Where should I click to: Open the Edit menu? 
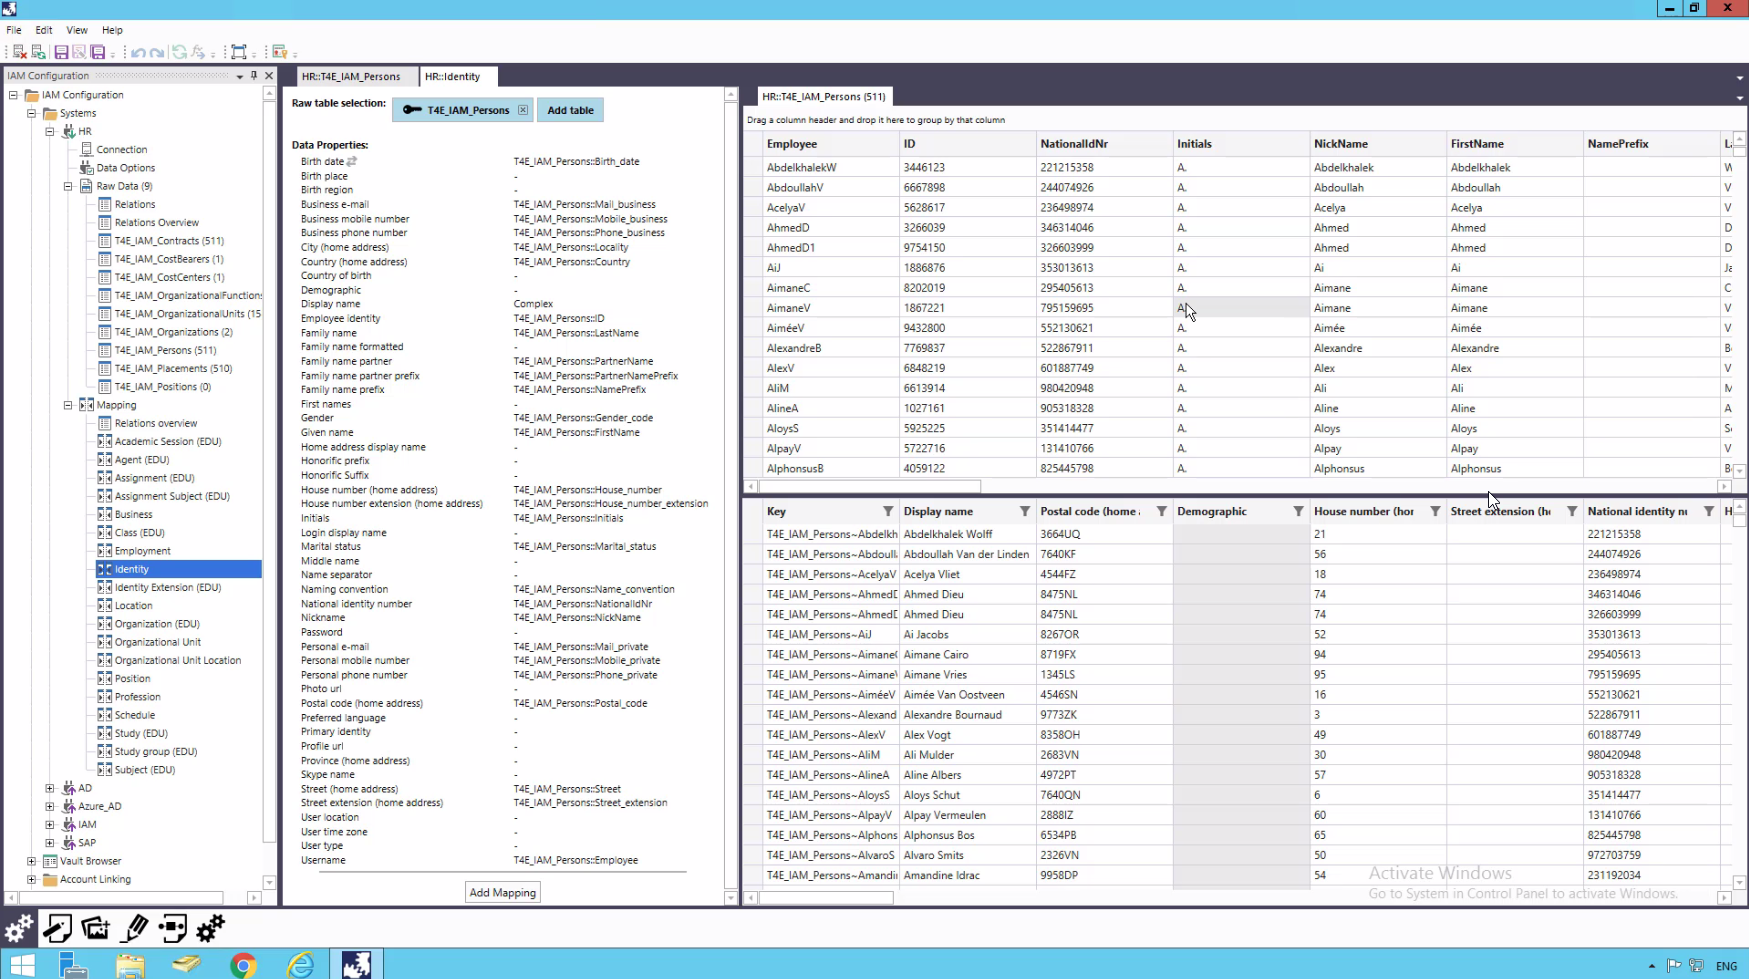(x=44, y=30)
